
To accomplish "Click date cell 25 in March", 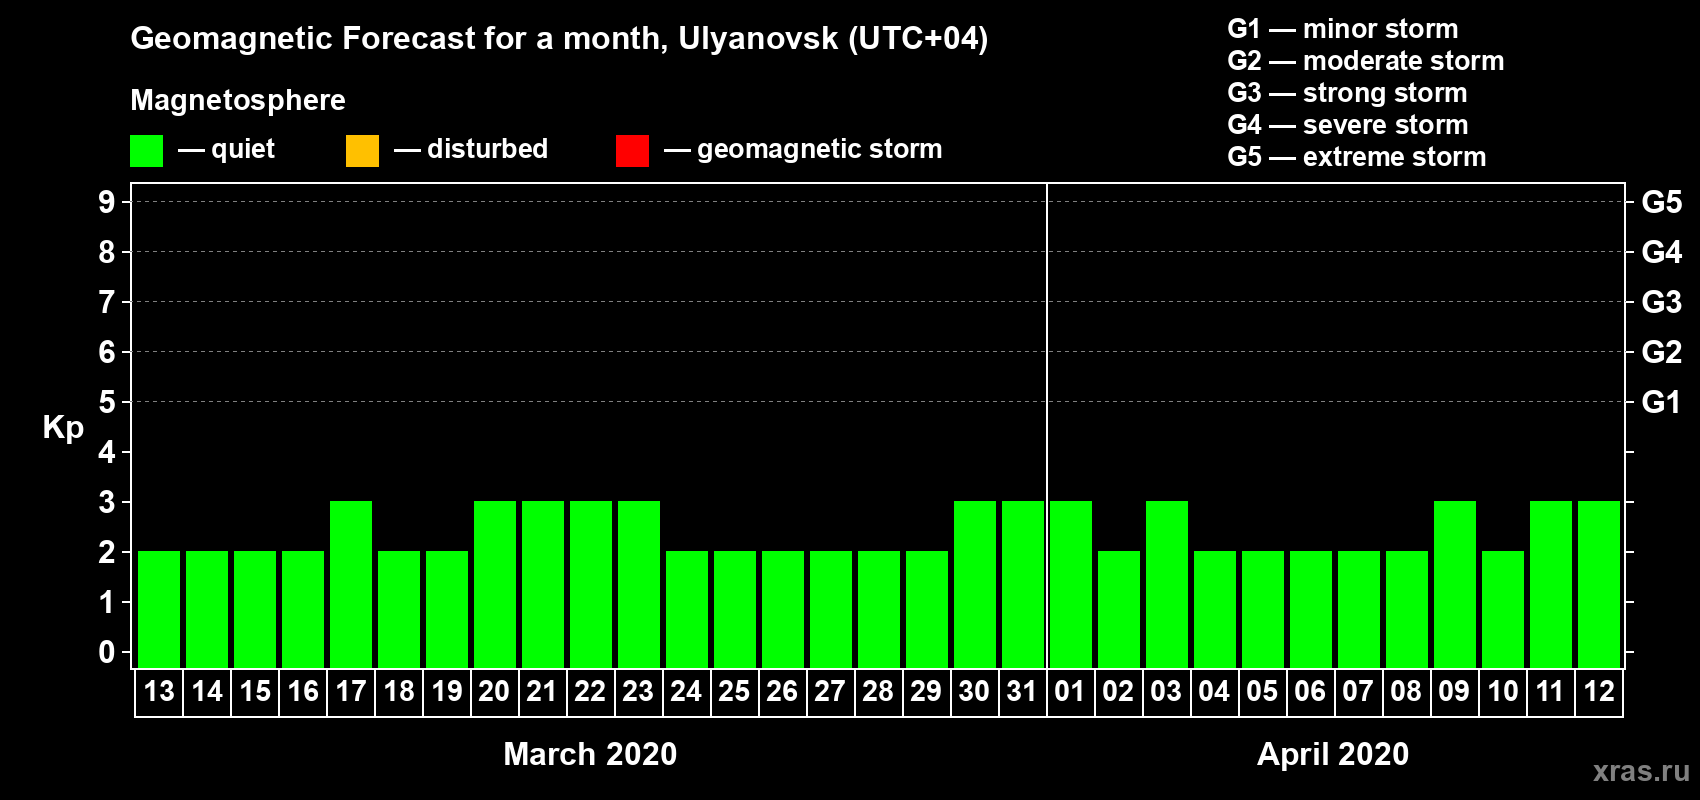I will (735, 692).
